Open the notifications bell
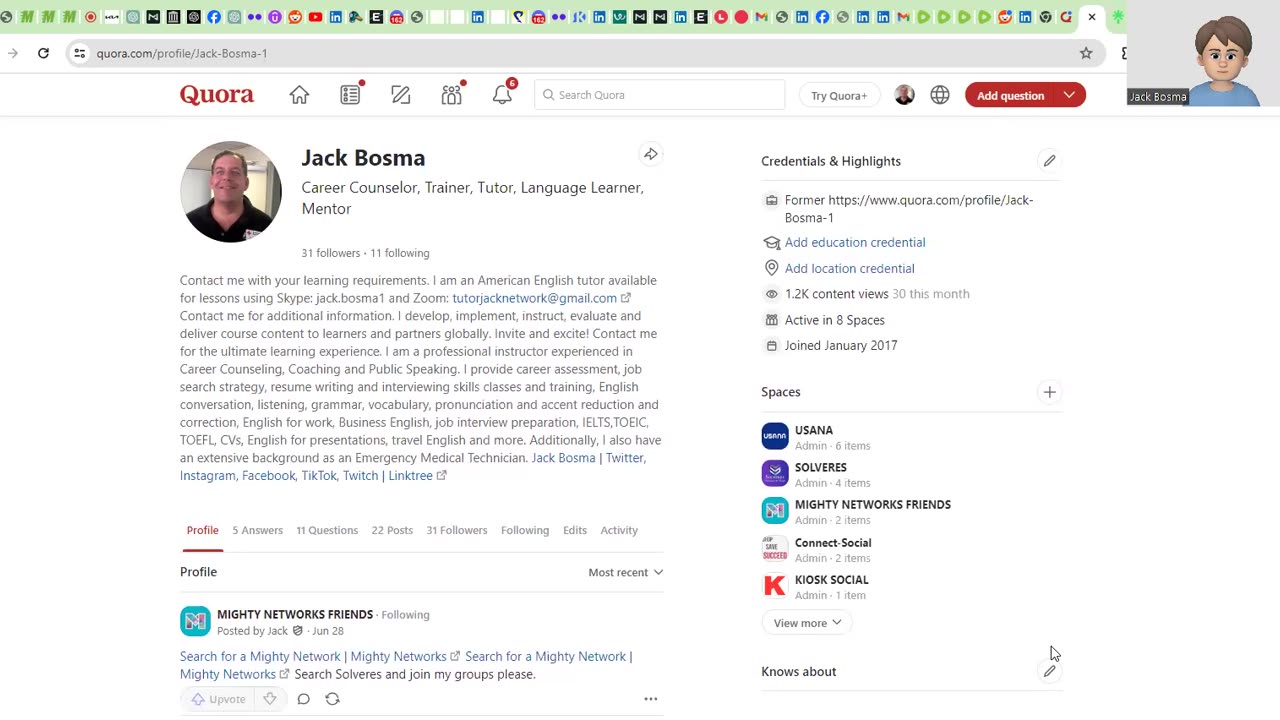 [502, 95]
